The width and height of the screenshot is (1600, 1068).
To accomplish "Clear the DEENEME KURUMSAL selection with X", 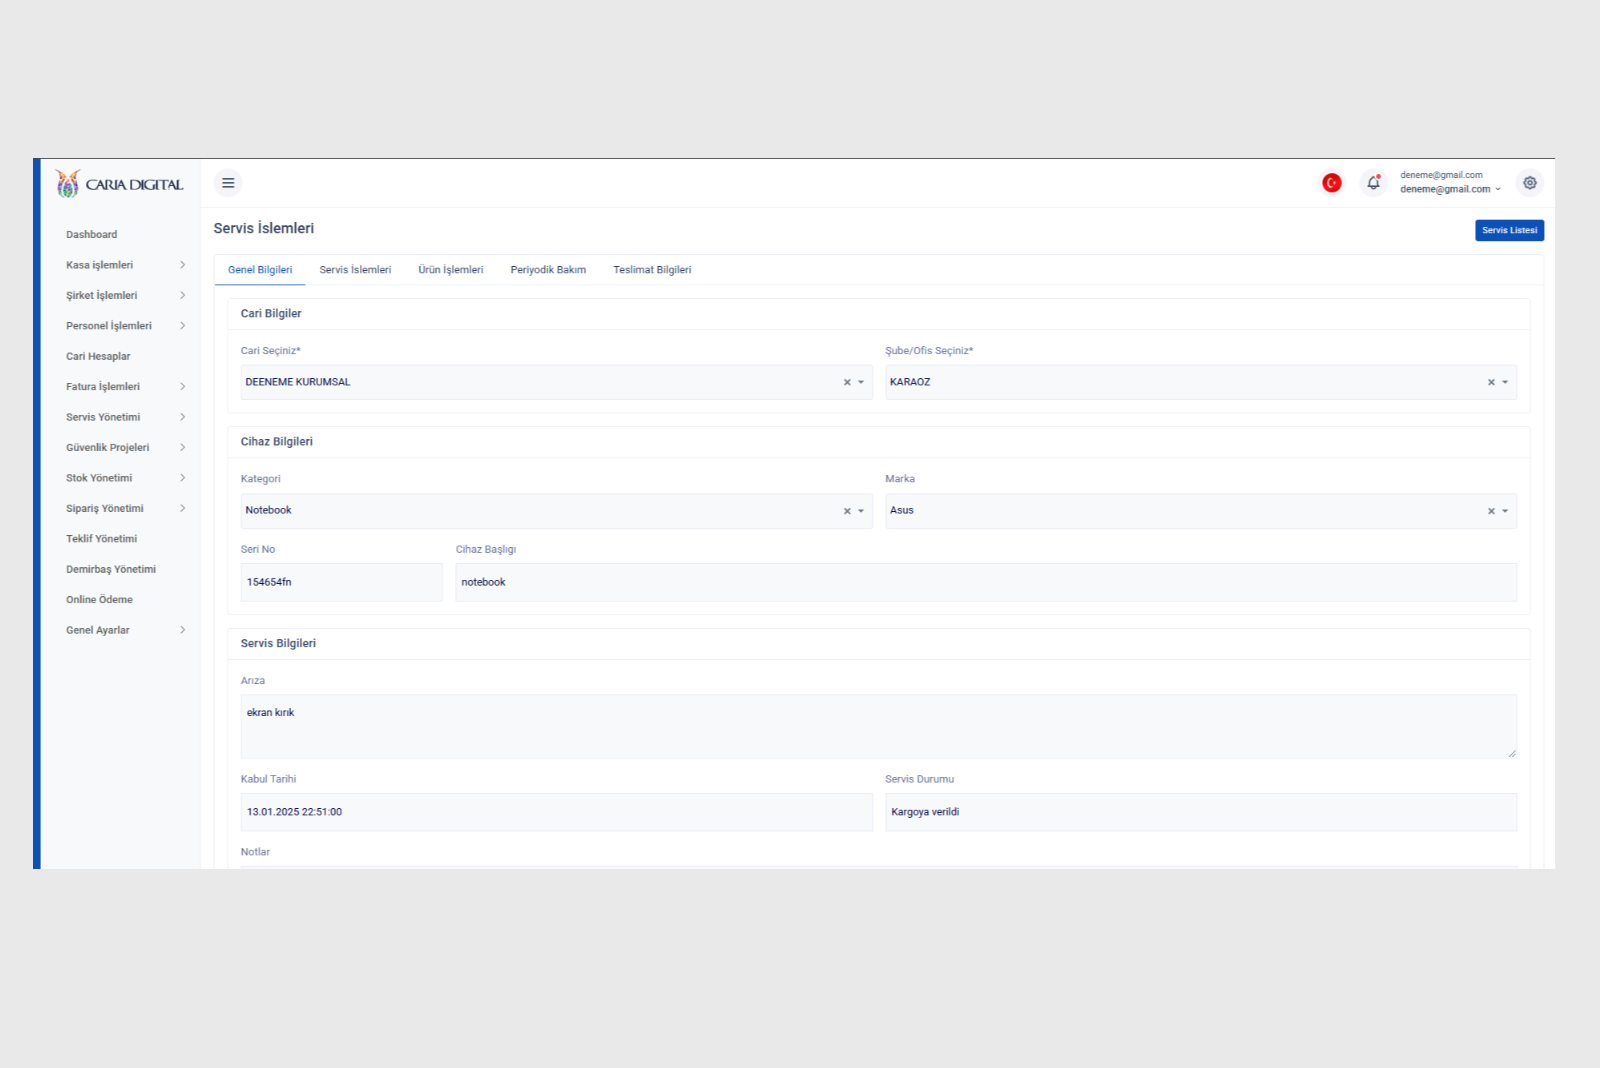I will [x=847, y=383].
